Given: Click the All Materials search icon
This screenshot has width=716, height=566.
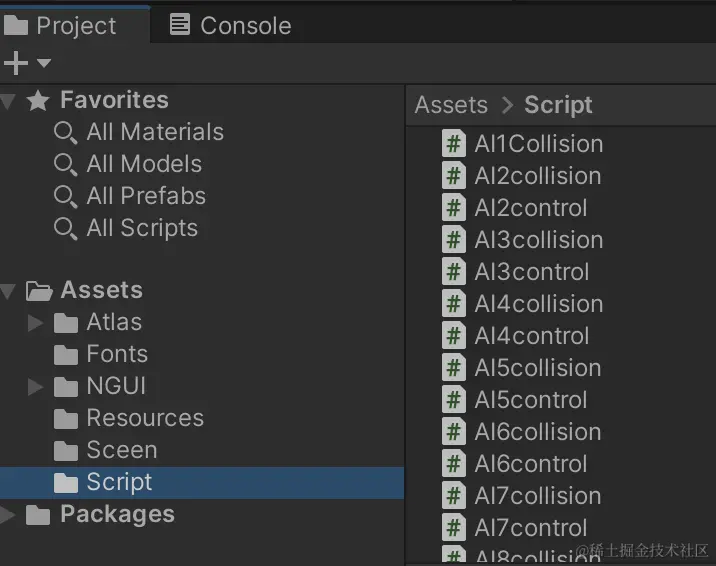Looking at the screenshot, I should [x=66, y=133].
